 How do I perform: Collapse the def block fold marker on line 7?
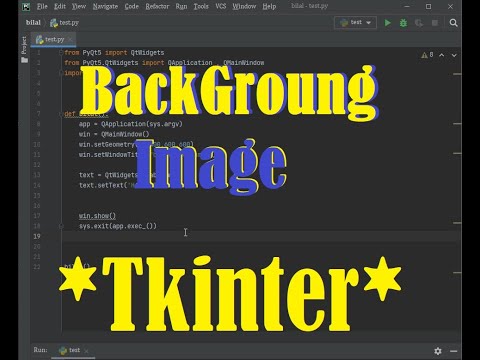[x=61, y=114]
